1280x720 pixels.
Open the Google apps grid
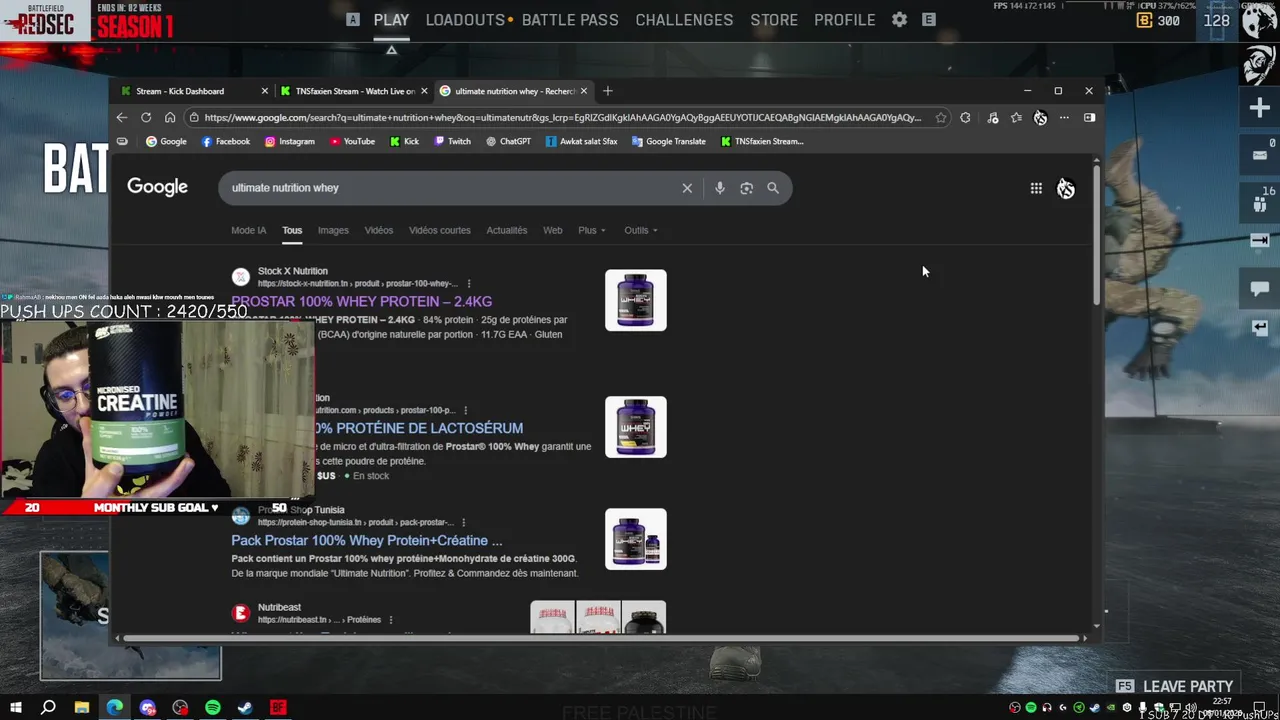click(x=1036, y=188)
